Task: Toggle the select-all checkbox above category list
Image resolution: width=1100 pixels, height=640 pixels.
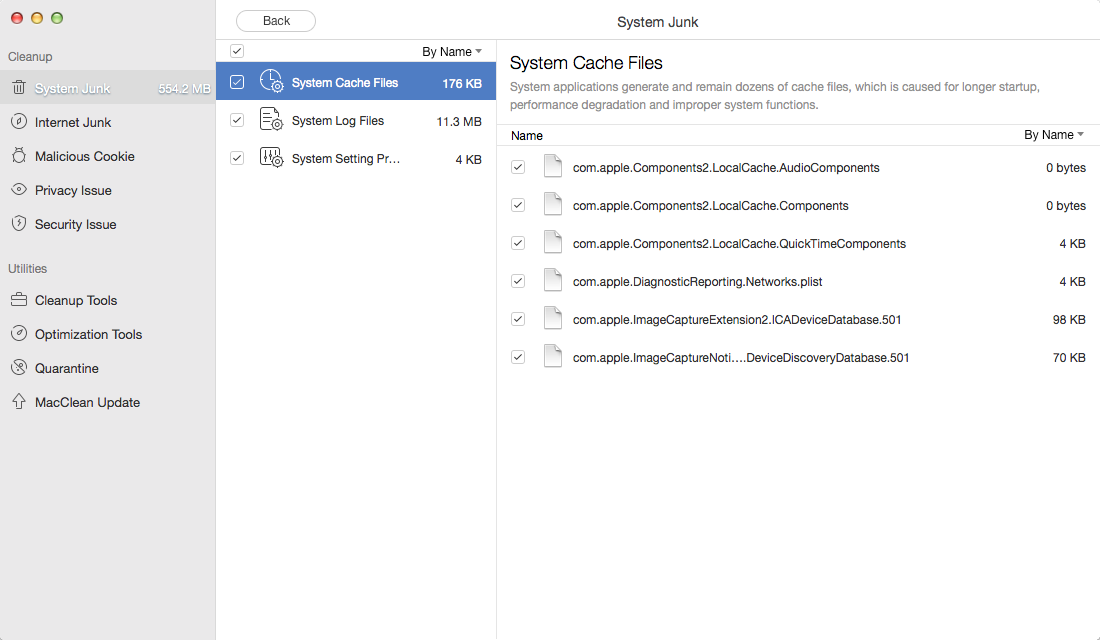Action: 237,51
